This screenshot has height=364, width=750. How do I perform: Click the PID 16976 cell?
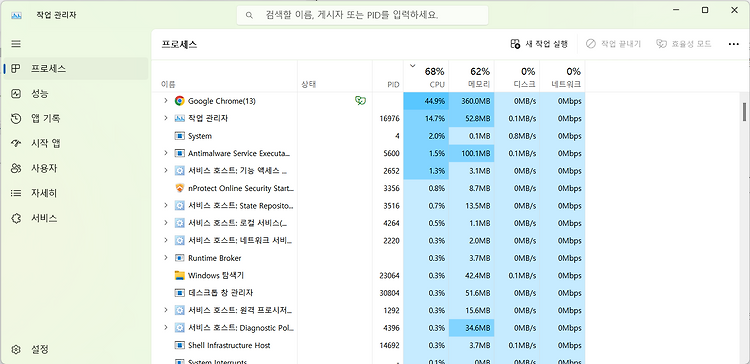(x=388, y=118)
